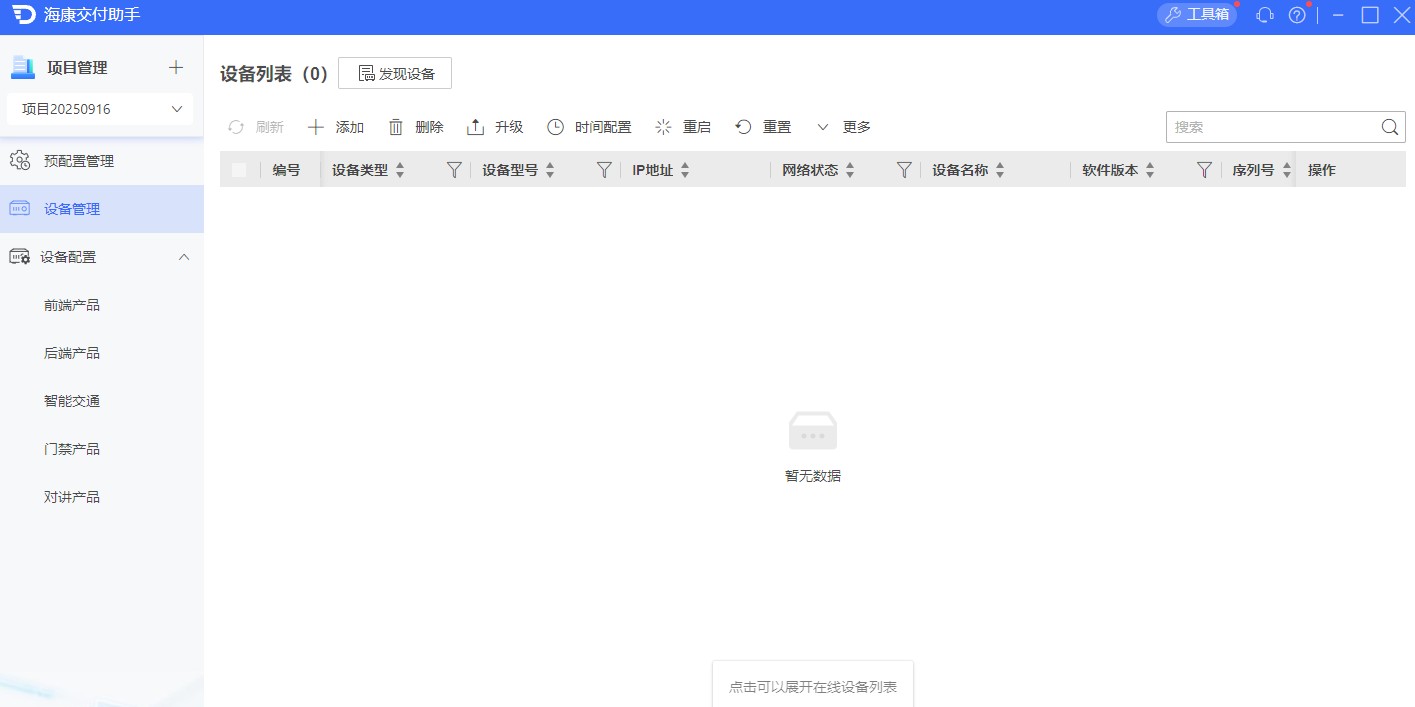Screen dimensions: 1415x707
Task: Open the 项目20250916 project dropdown
Action: tap(99, 109)
